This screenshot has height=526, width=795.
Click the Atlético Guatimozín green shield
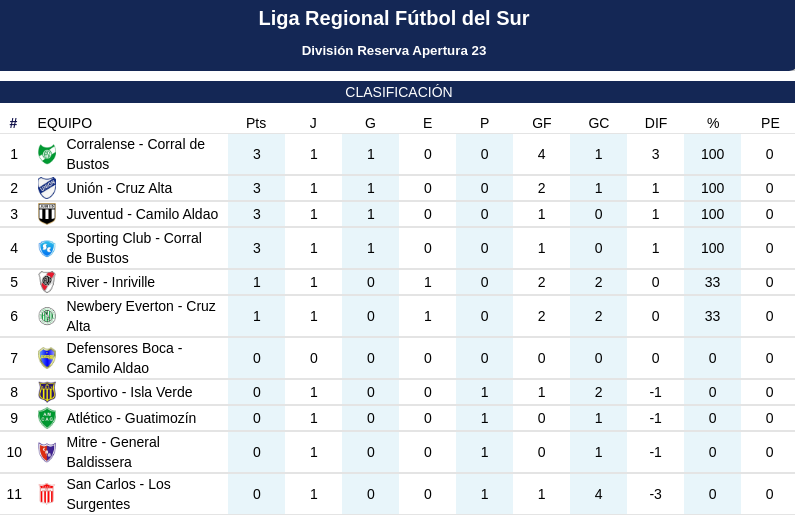tap(47, 418)
